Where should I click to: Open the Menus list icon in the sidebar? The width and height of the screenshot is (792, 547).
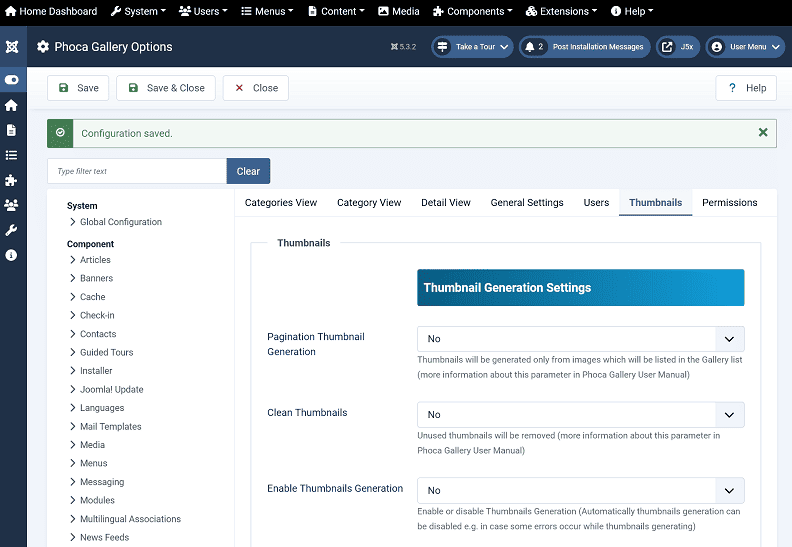coord(11,155)
